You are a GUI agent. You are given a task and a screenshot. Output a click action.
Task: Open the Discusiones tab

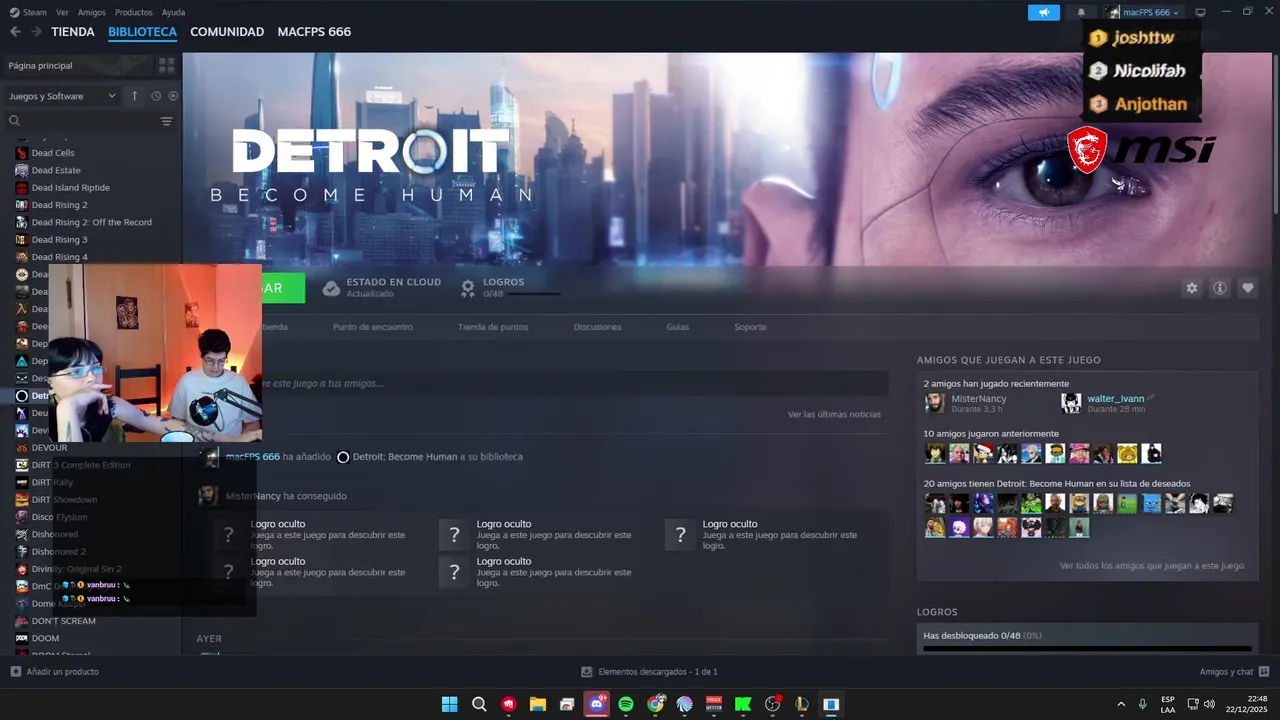[x=597, y=327]
